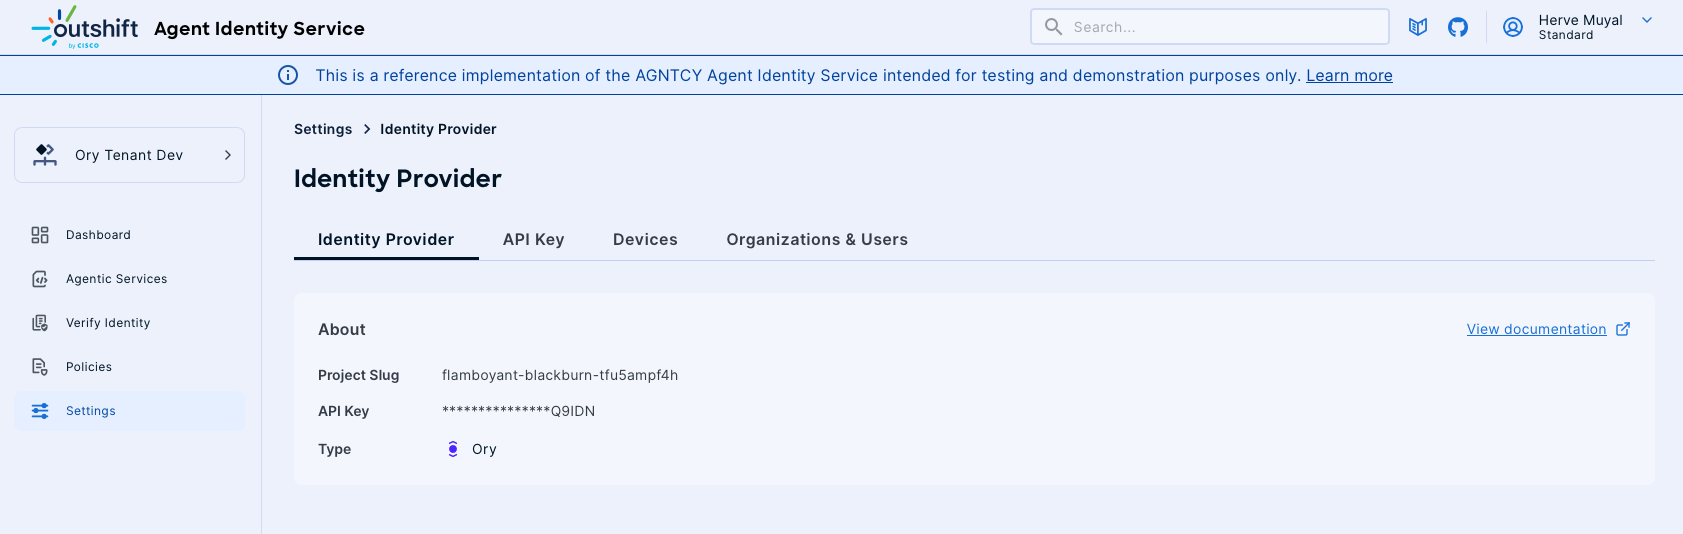
Task: Navigate to Policies in sidebar
Action: tap(129, 367)
